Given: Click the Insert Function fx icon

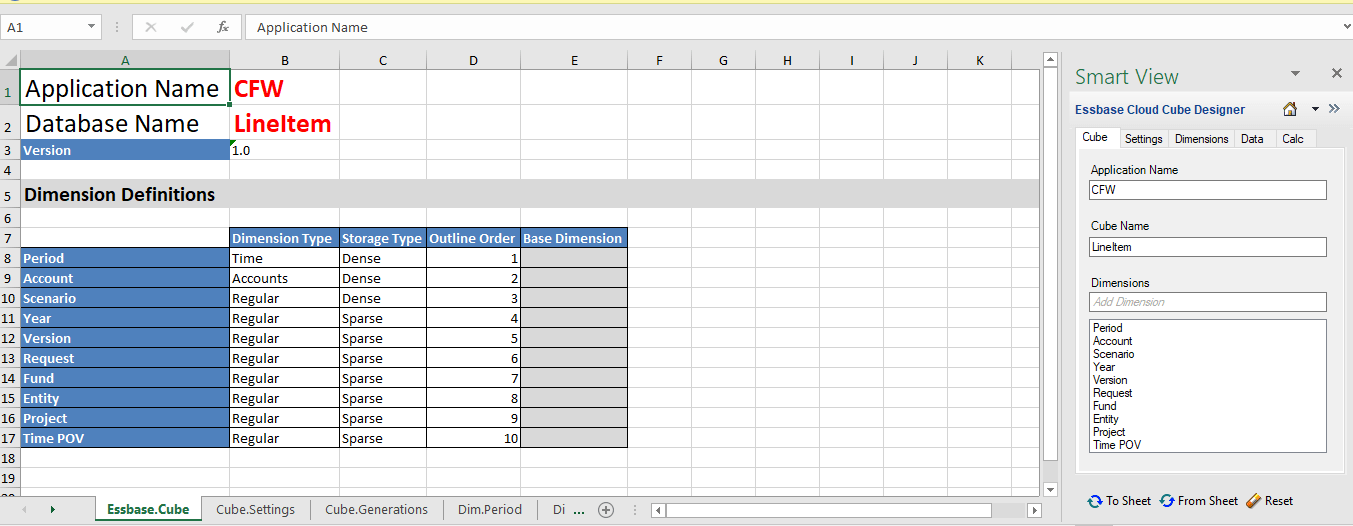Looking at the screenshot, I should 223,27.
